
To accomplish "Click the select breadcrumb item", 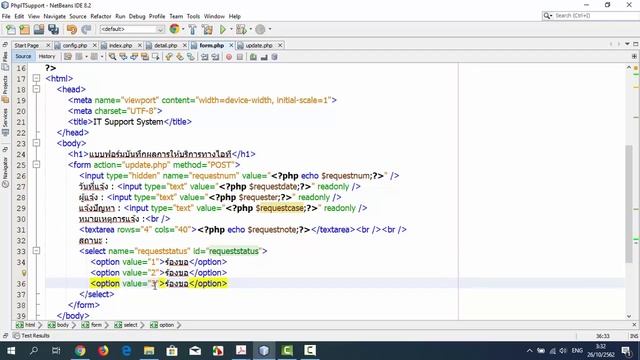I will coord(126,325).
